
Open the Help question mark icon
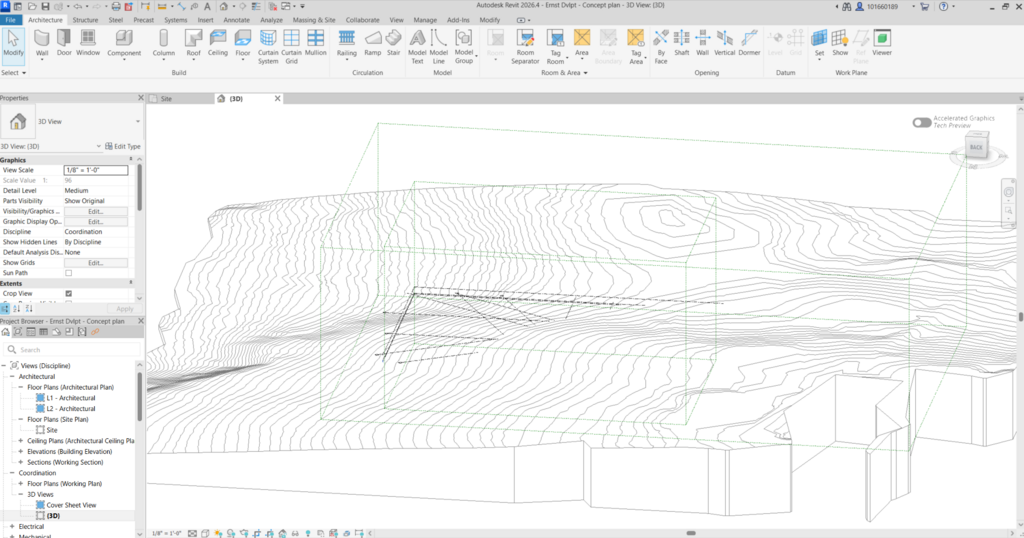[x=943, y=7]
